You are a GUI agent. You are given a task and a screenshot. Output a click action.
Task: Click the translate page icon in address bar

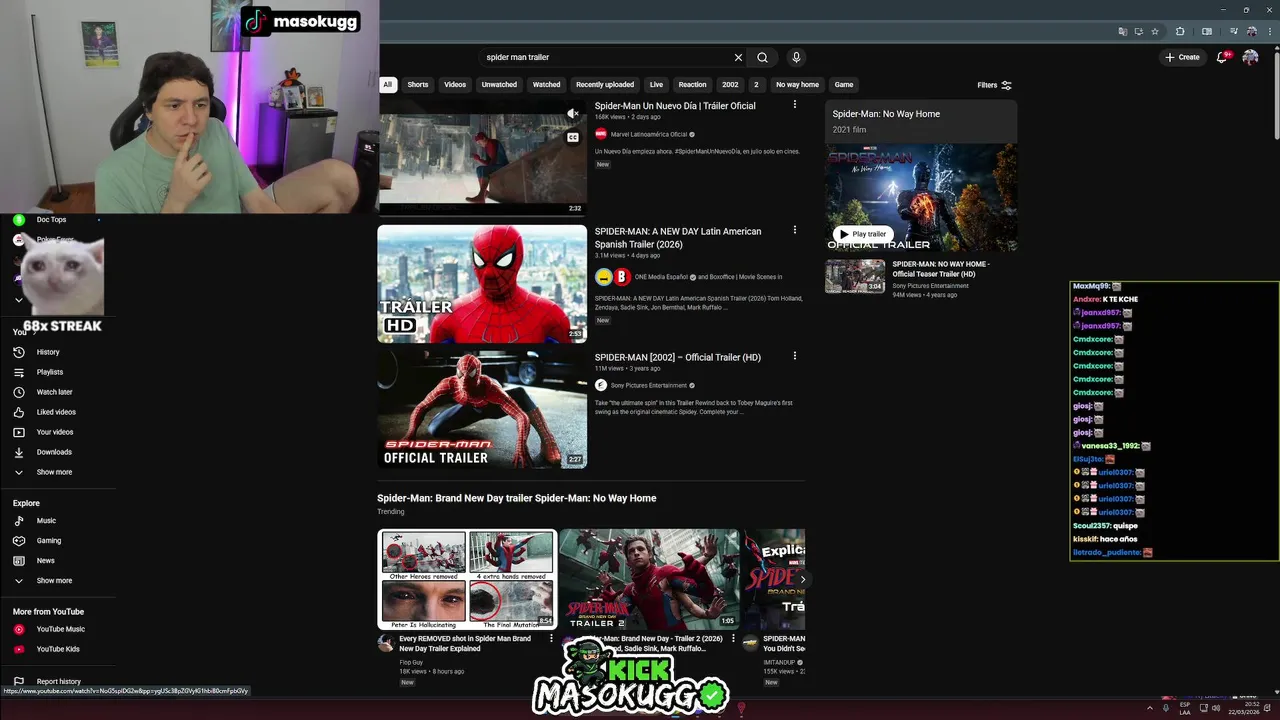1123,31
